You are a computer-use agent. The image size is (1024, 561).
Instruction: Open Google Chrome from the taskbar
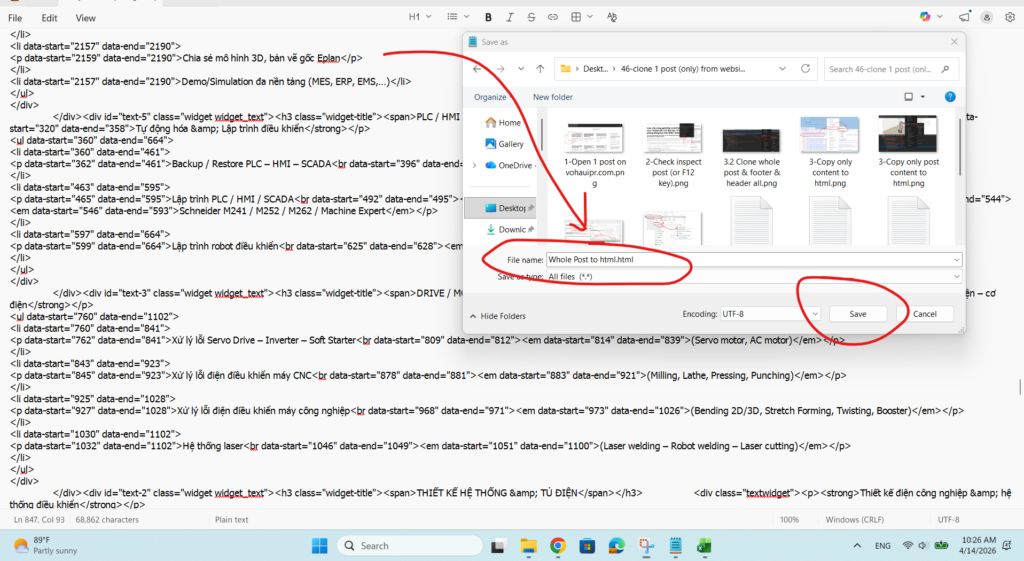[558, 546]
